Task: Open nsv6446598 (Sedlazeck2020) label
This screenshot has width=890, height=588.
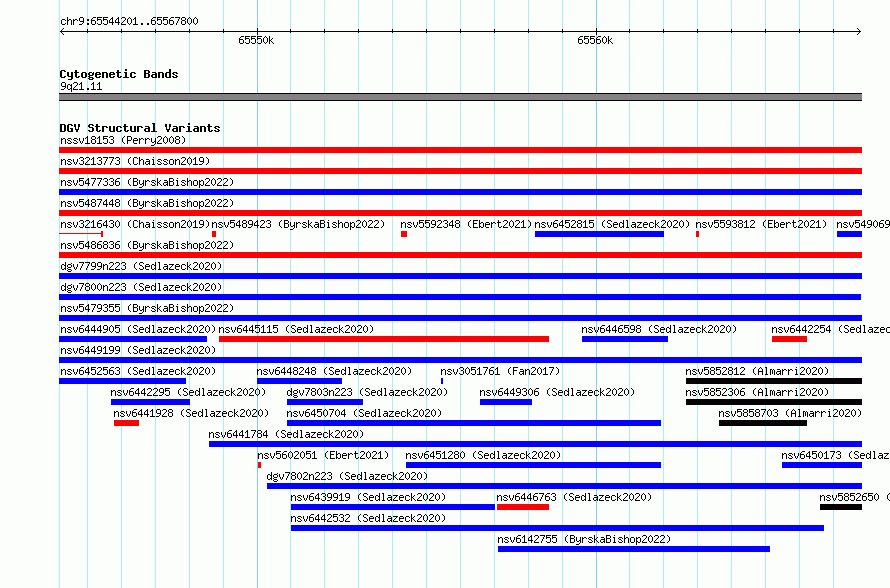Action: click(659, 329)
